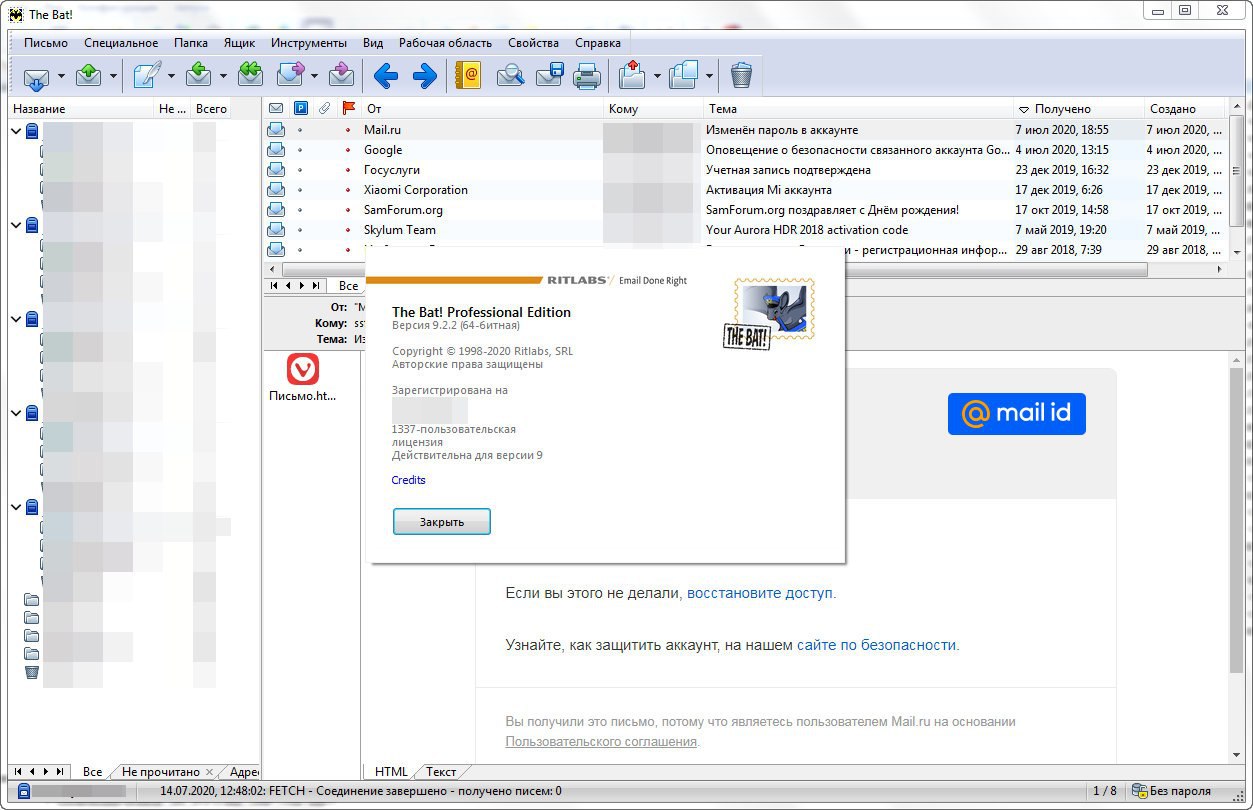Select the Xiaomi Corporation message row
The image size is (1253, 810).
coord(747,190)
